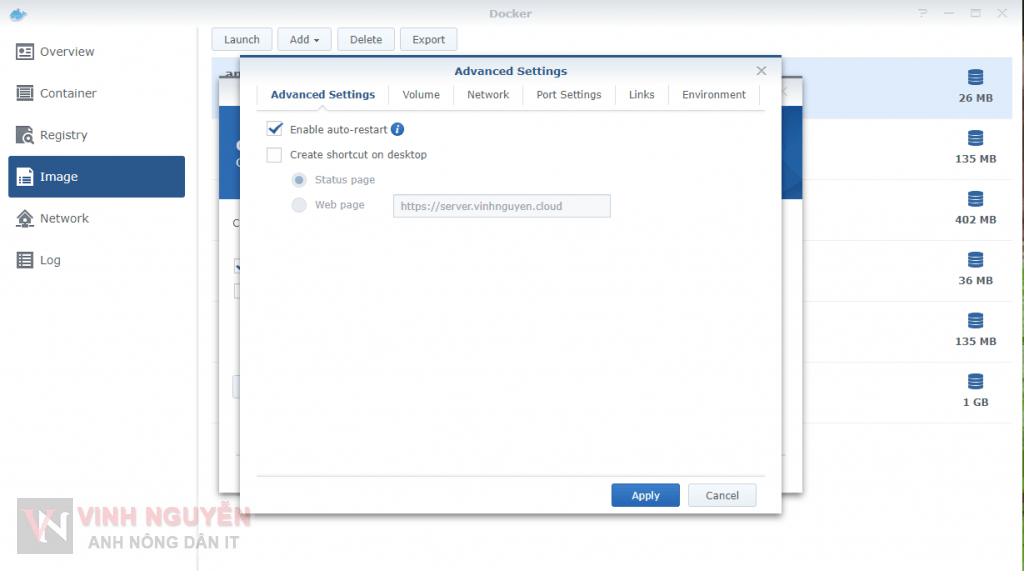This screenshot has height=571, width=1024.
Task: Open the Registry section
Action: click(x=63, y=135)
